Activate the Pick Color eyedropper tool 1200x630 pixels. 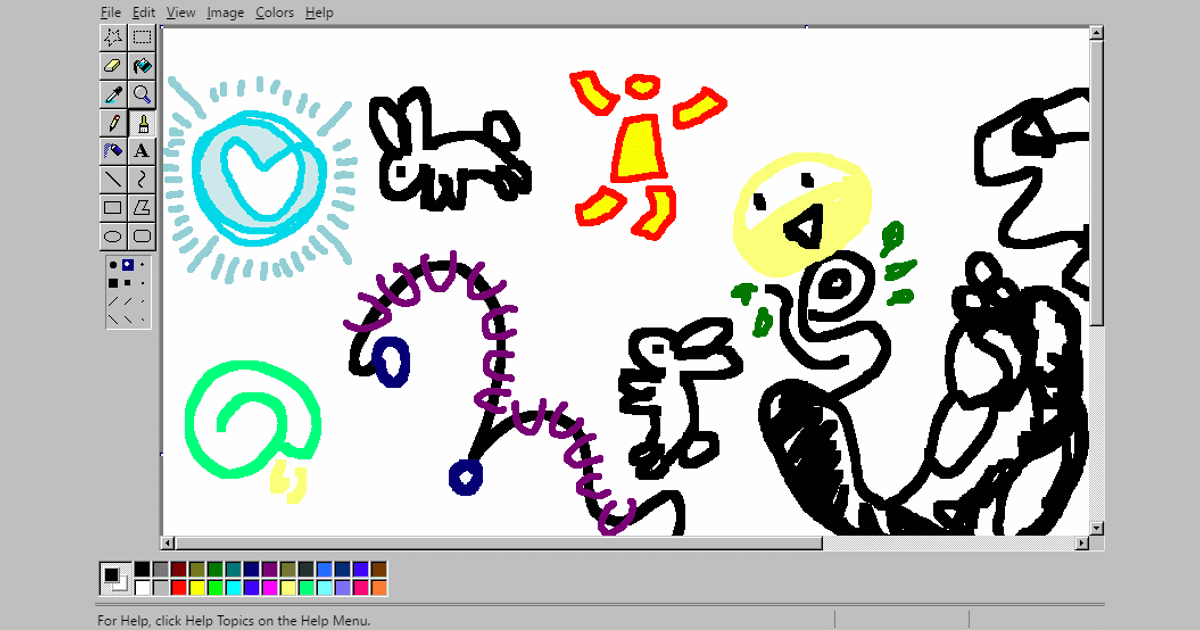pyautogui.click(x=113, y=95)
